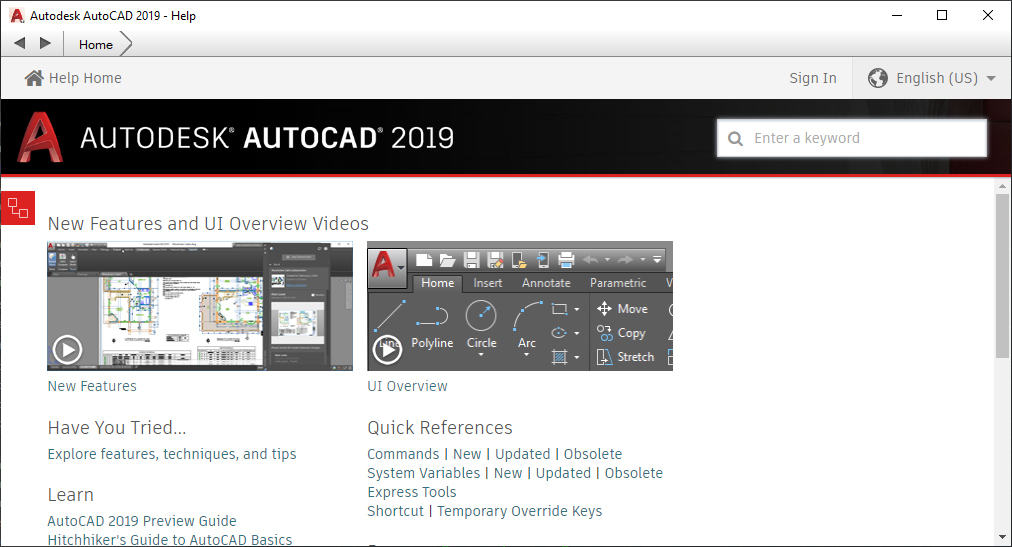Minimize the AutoCAD Help window
1012x547 pixels.
[896, 15]
